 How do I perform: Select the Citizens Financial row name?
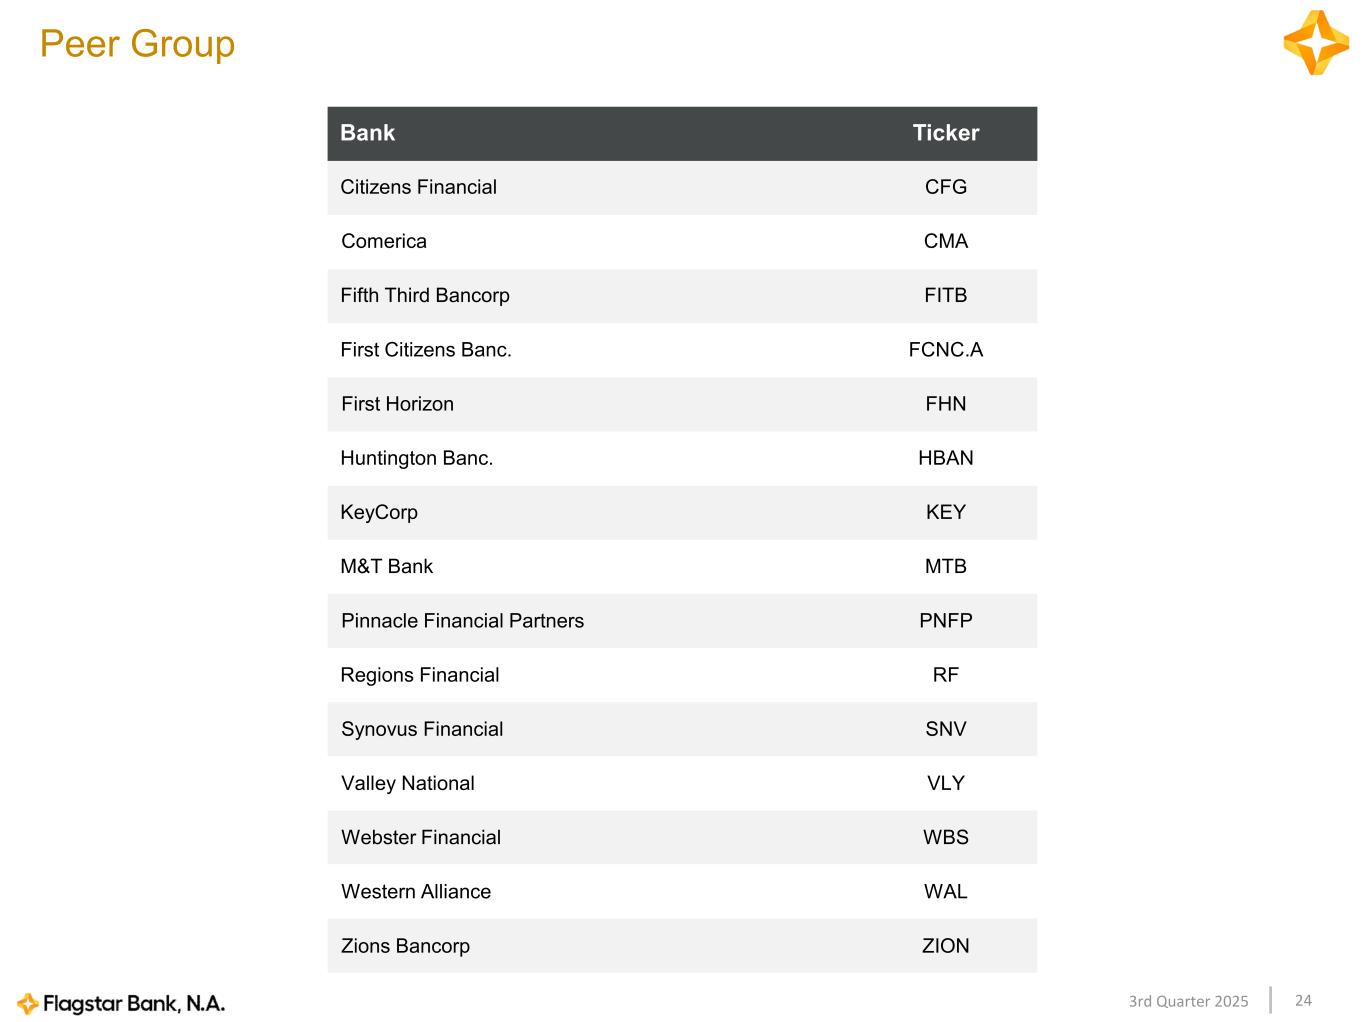(x=418, y=187)
